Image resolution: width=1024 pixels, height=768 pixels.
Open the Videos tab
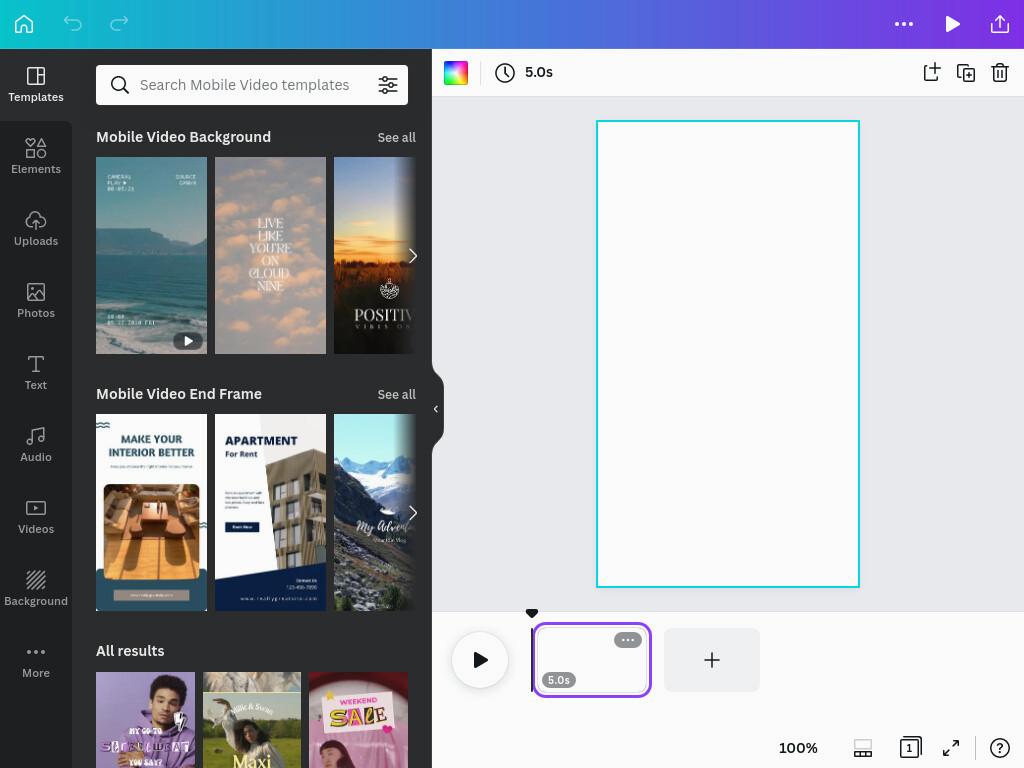coord(36,517)
